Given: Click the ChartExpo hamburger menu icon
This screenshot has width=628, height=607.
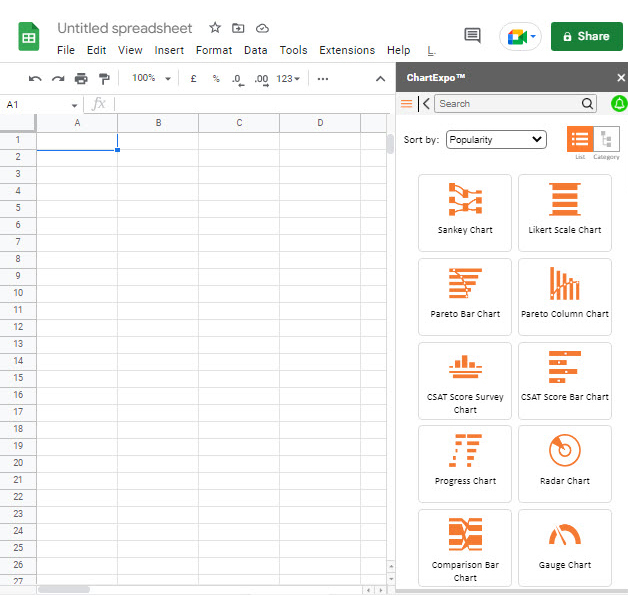Looking at the screenshot, I should pyautogui.click(x=406, y=103).
